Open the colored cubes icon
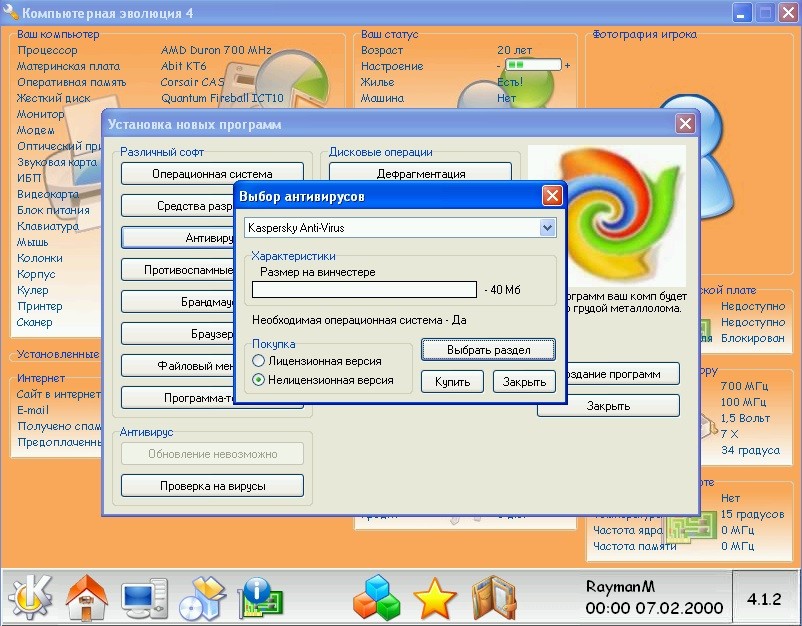This screenshot has width=802, height=626. (x=376, y=597)
